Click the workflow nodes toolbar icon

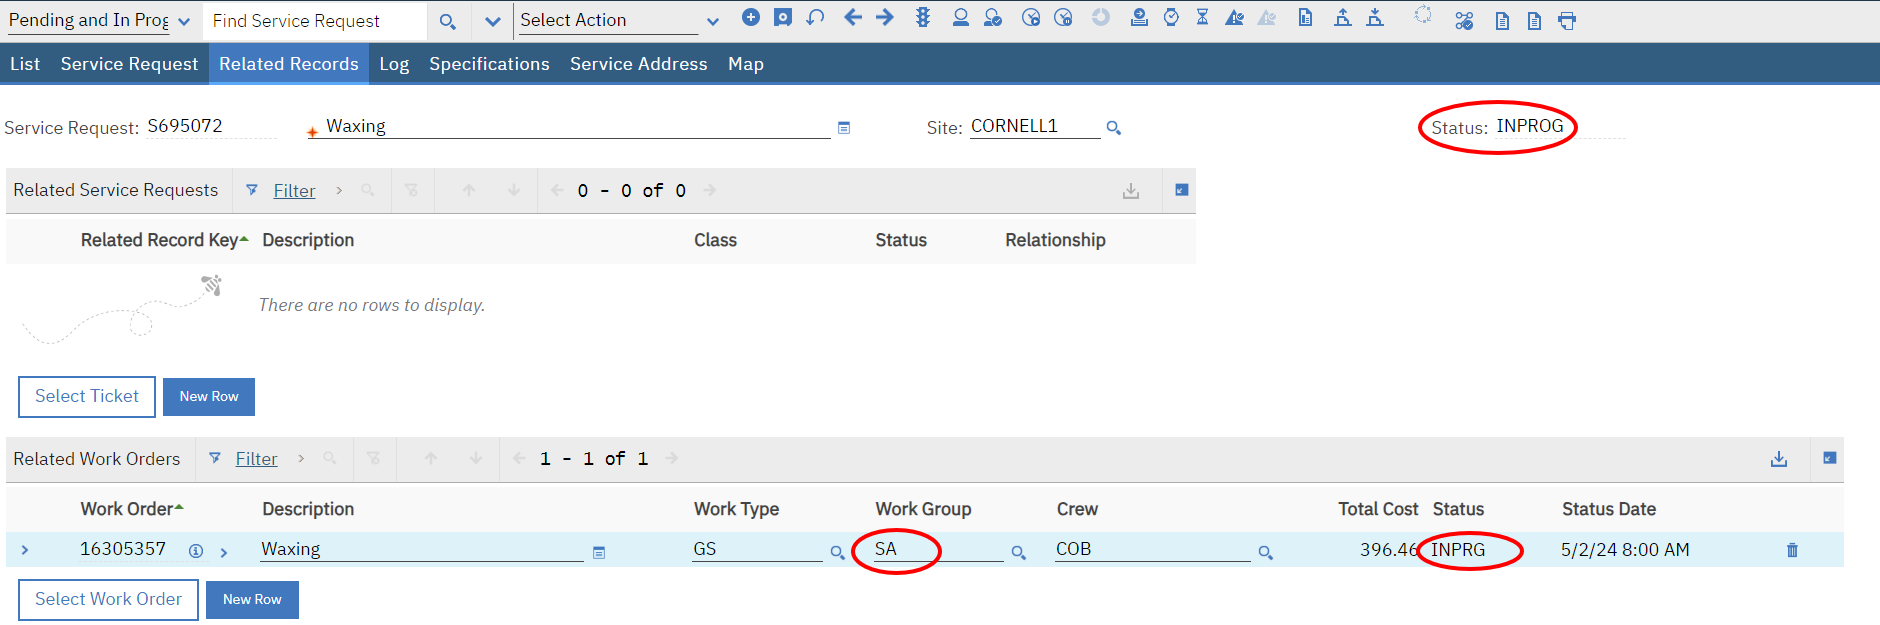pyautogui.click(x=1464, y=21)
